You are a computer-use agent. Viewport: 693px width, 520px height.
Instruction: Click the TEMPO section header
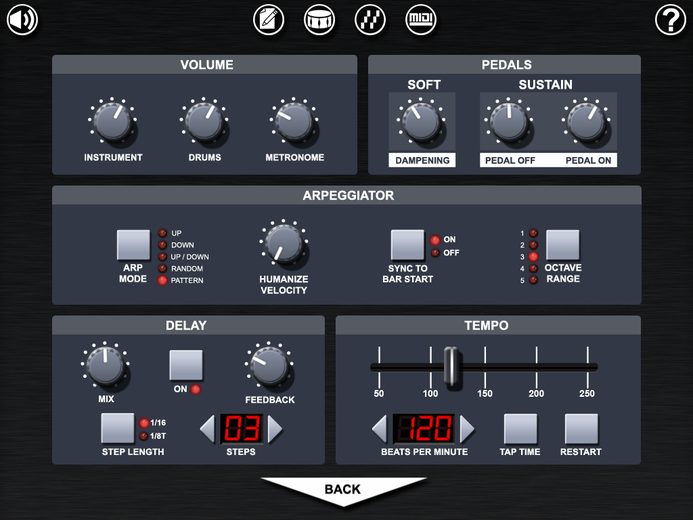[x=488, y=326]
